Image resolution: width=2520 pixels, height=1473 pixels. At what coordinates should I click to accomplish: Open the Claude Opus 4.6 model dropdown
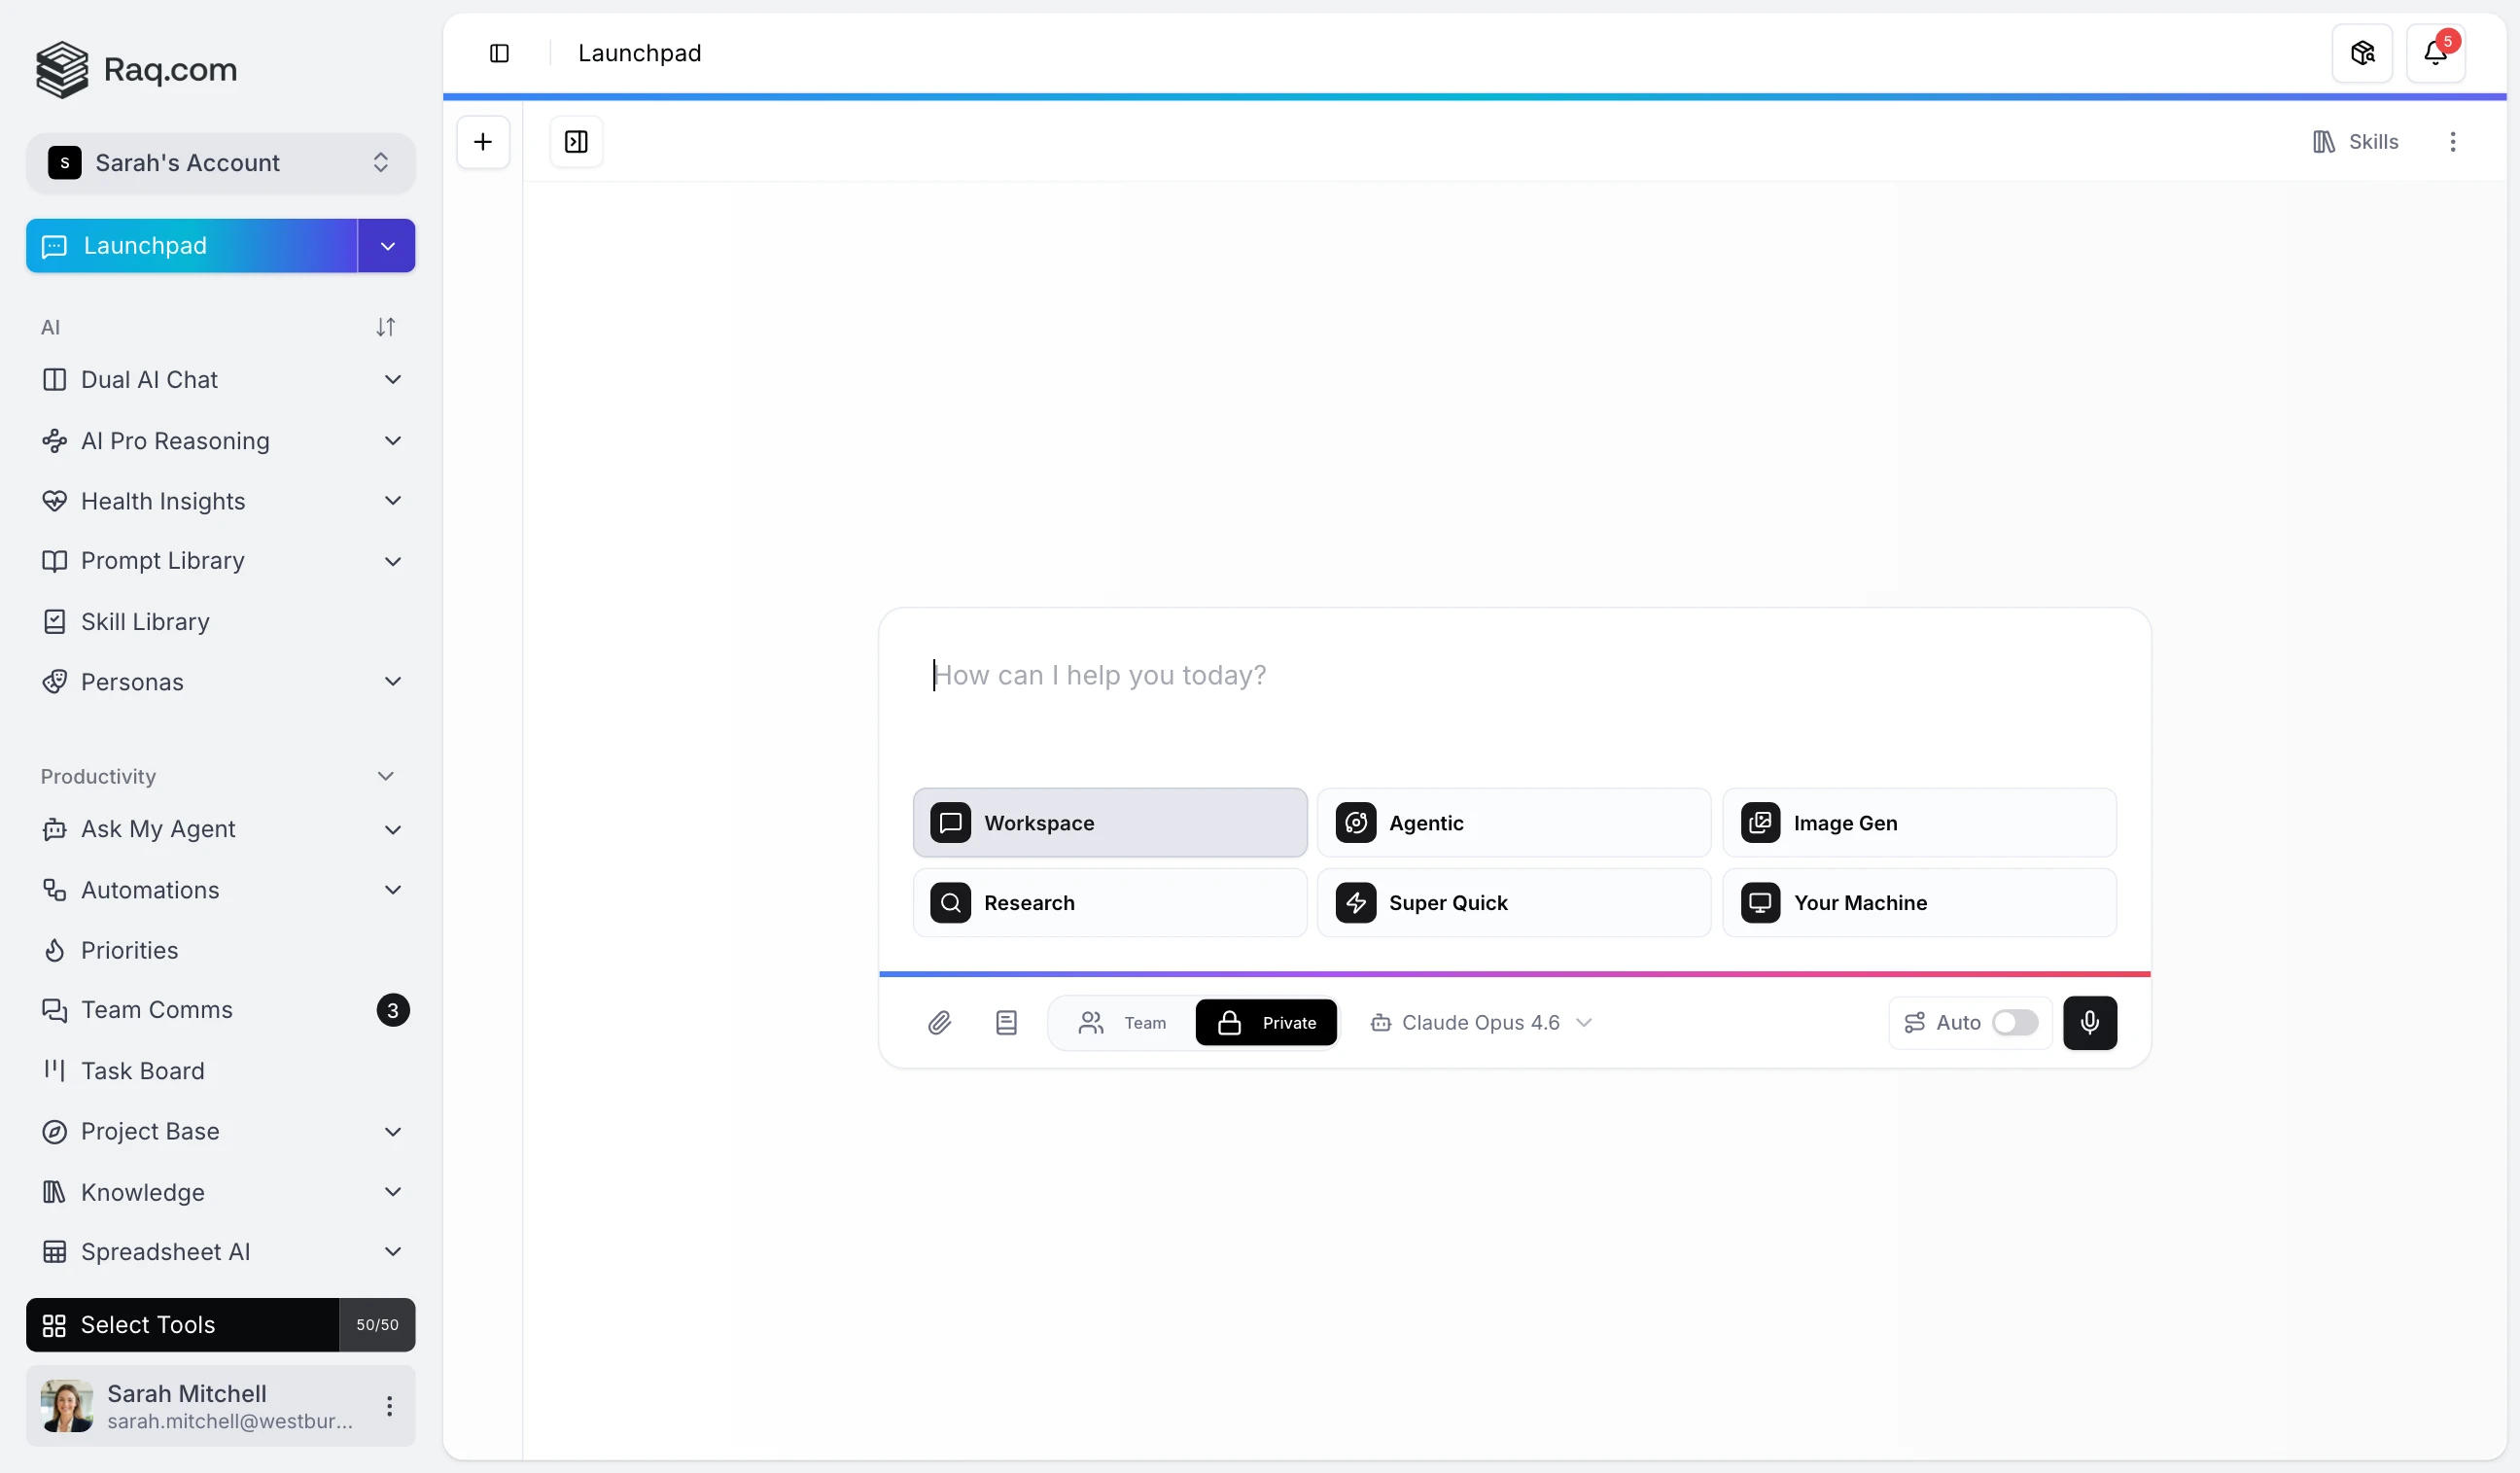tap(1481, 1022)
